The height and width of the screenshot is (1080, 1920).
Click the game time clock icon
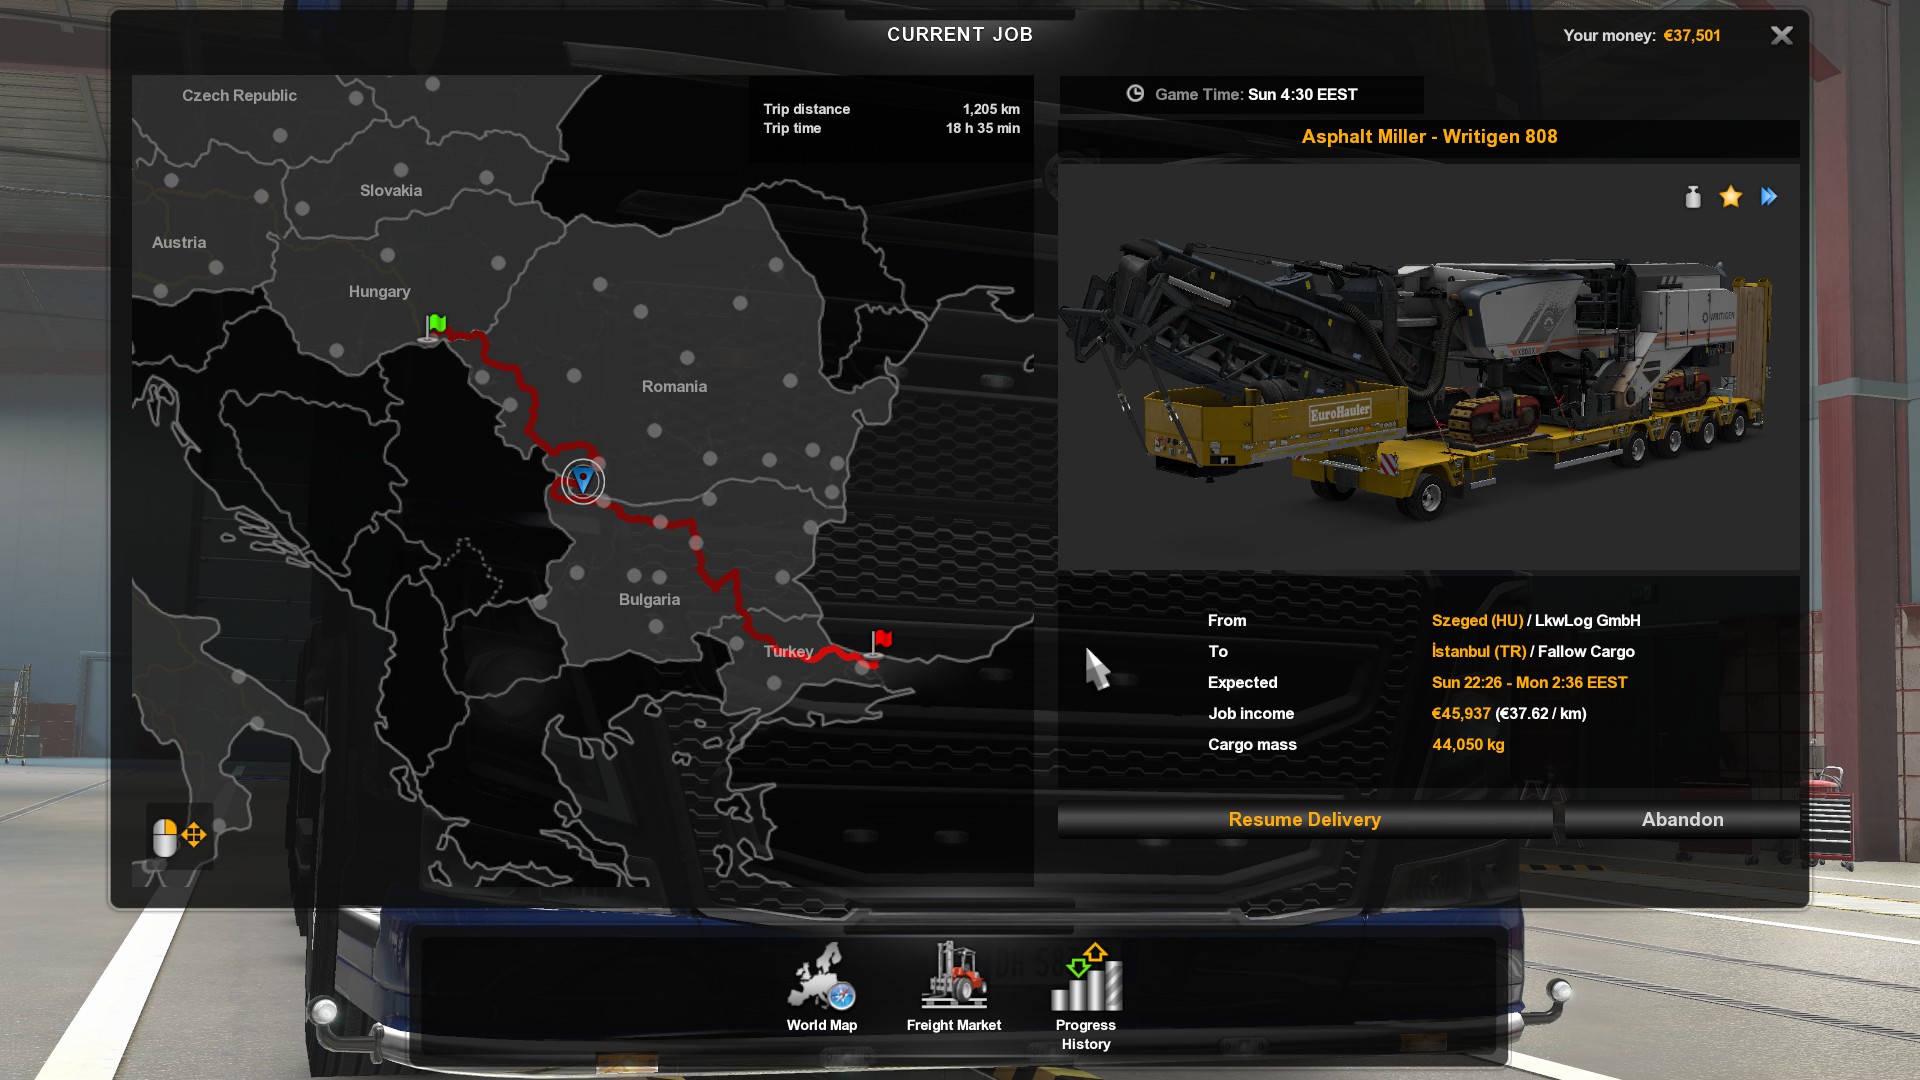pos(1135,94)
